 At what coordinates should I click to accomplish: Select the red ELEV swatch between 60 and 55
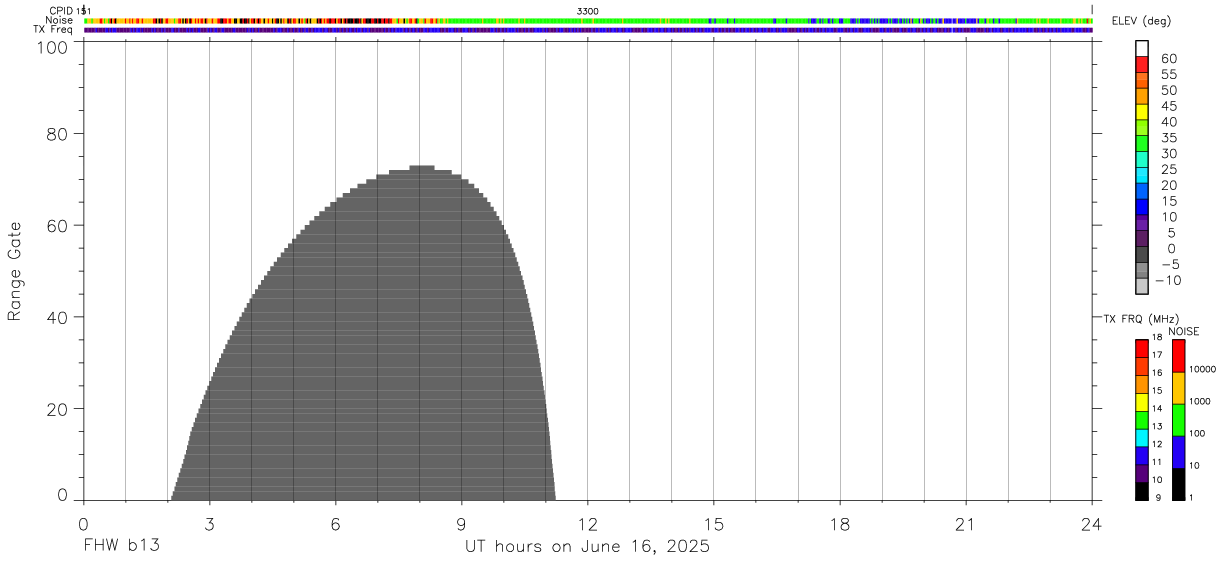1142,64
